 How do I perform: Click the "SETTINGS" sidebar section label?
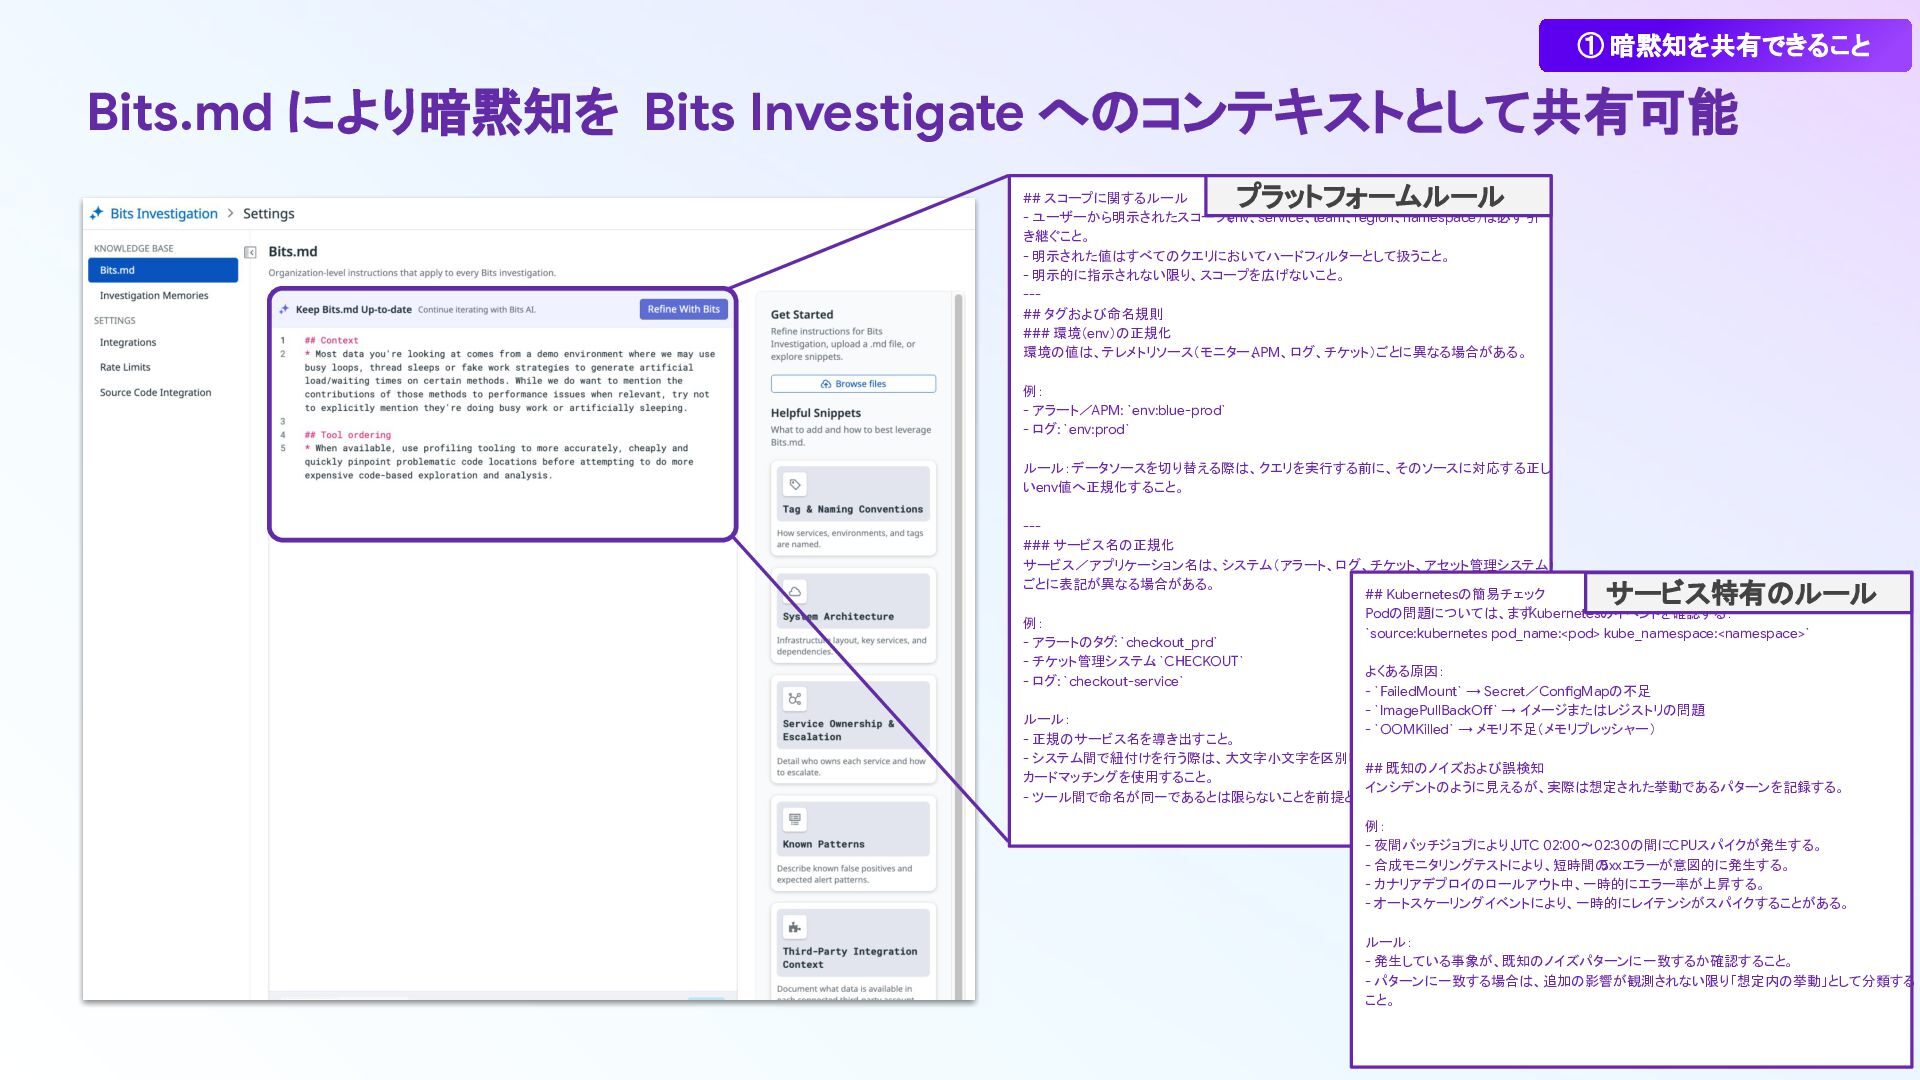tap(115, 320)
